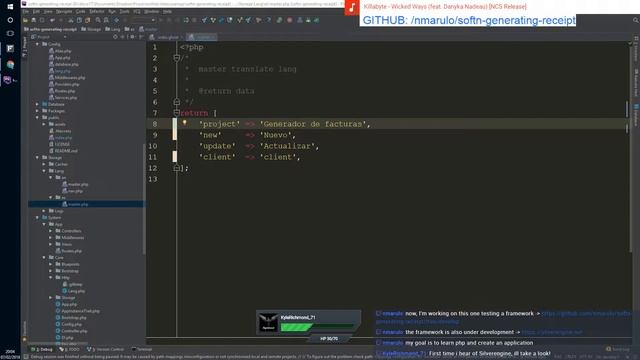Select the master.php editor tab
The height and width of the screenshot is (360, 640).
pos(202,37)
